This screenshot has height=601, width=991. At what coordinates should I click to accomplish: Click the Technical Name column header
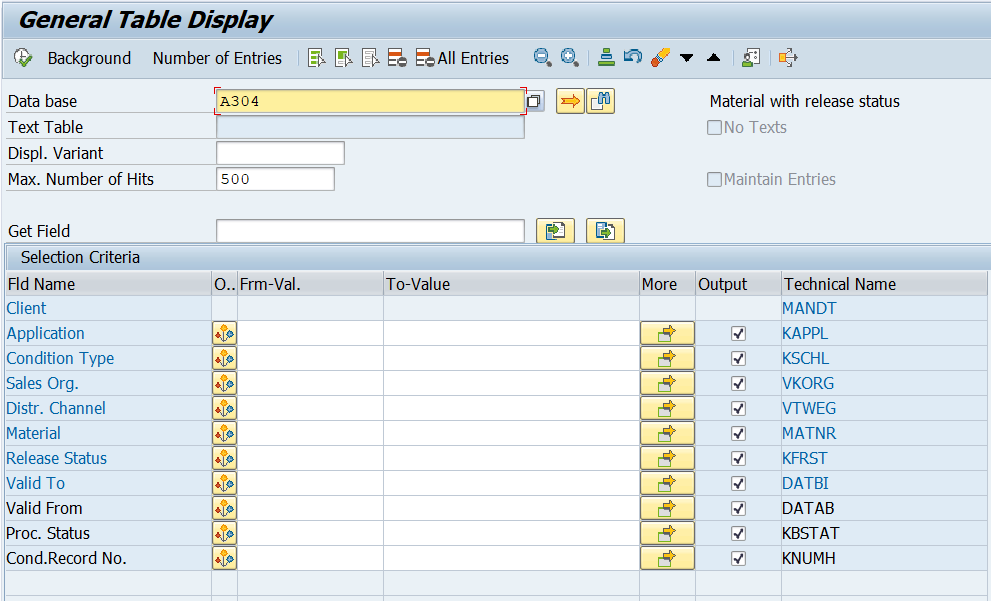tap(884, 284)
